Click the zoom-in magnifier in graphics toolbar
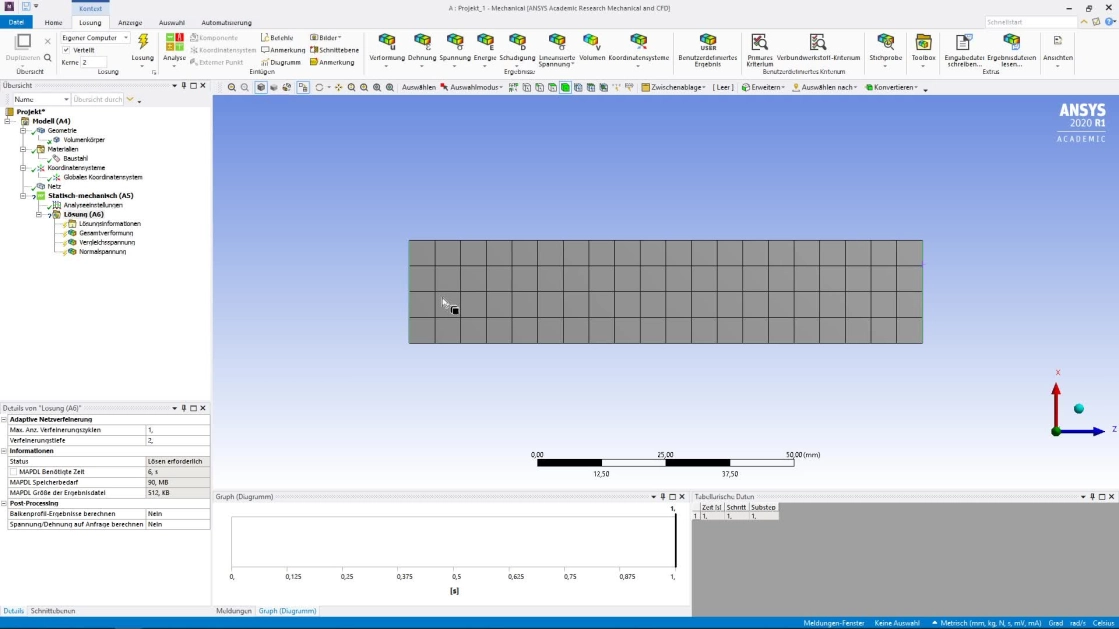The width and height of the screenshot is (1119, 629). click(232, 87)
